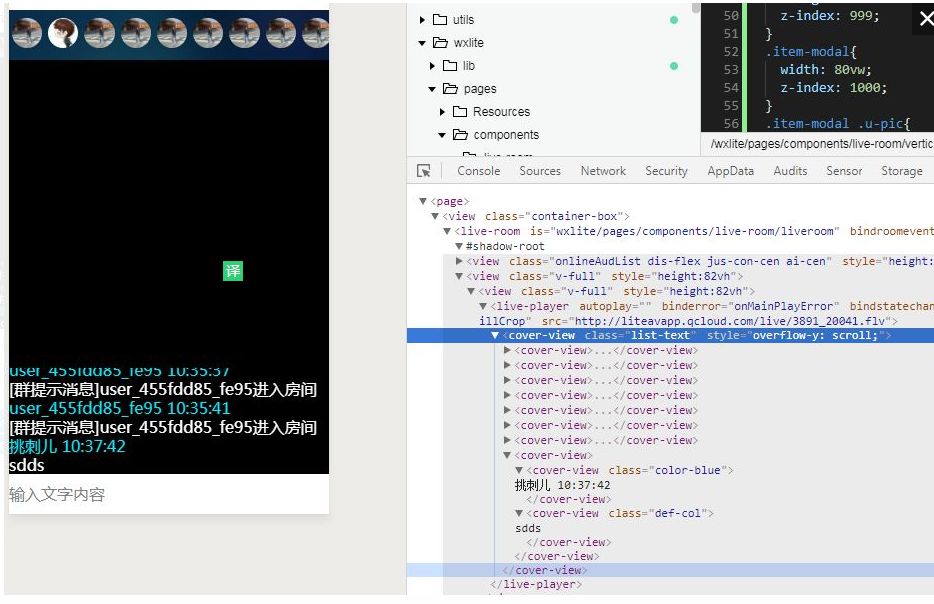Open the AppData tab

(730, 171)
